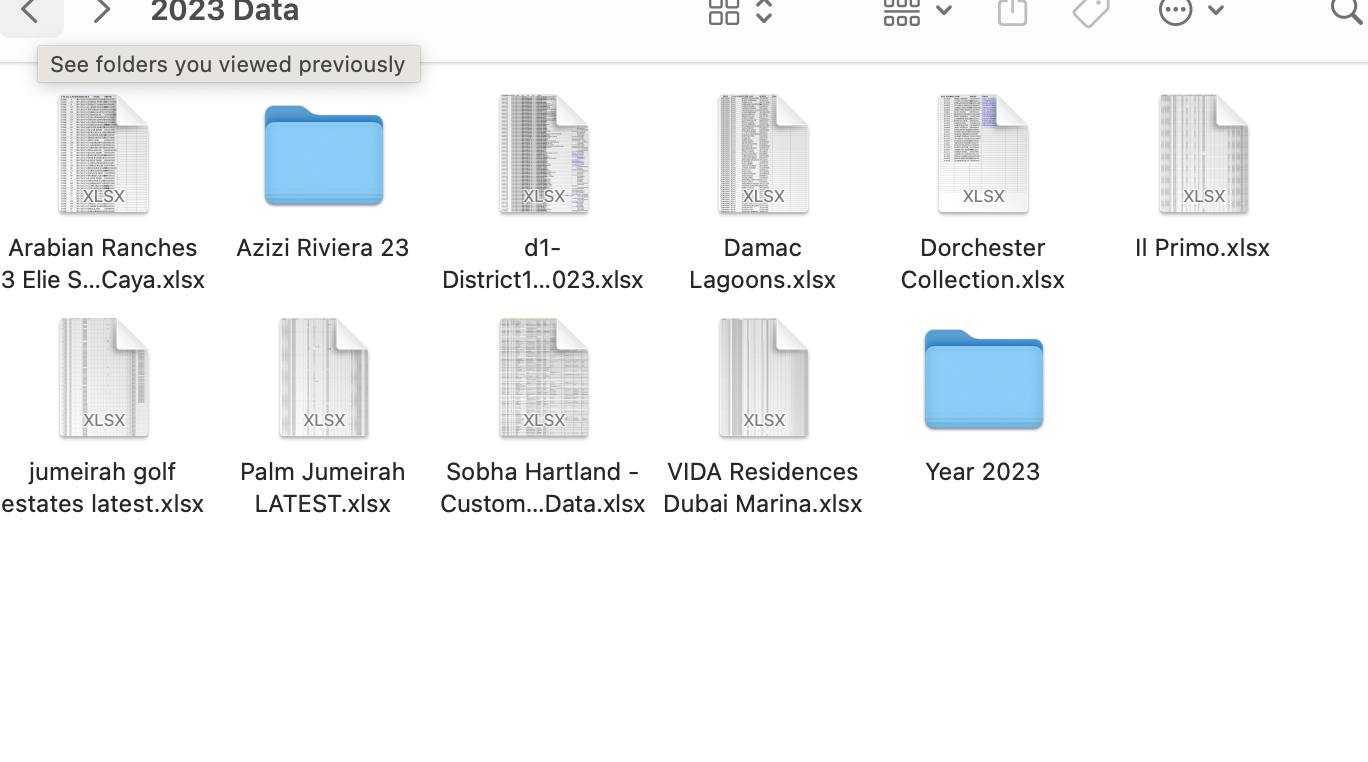Click the Arabian Ranches 3 Elie S...Caya.xlsx filename
Image resolution: width=1368 pixels, height=762 pixels.
click(103, 263)
